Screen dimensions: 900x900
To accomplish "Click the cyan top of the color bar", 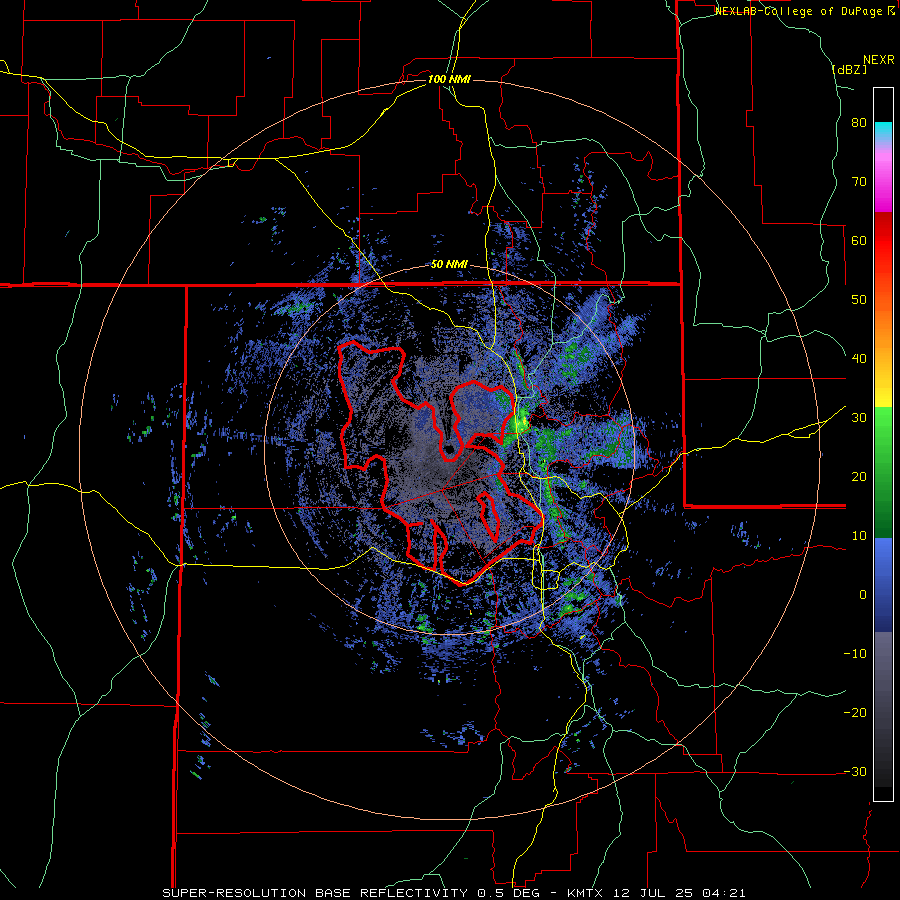I will pyautogui.click(x=883, y=130).
